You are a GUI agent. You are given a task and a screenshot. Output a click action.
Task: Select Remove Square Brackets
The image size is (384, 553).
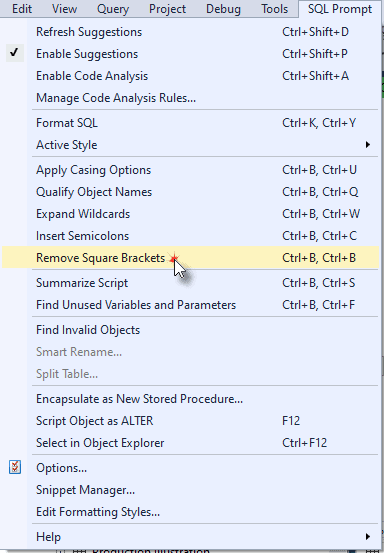pos(190,257)
